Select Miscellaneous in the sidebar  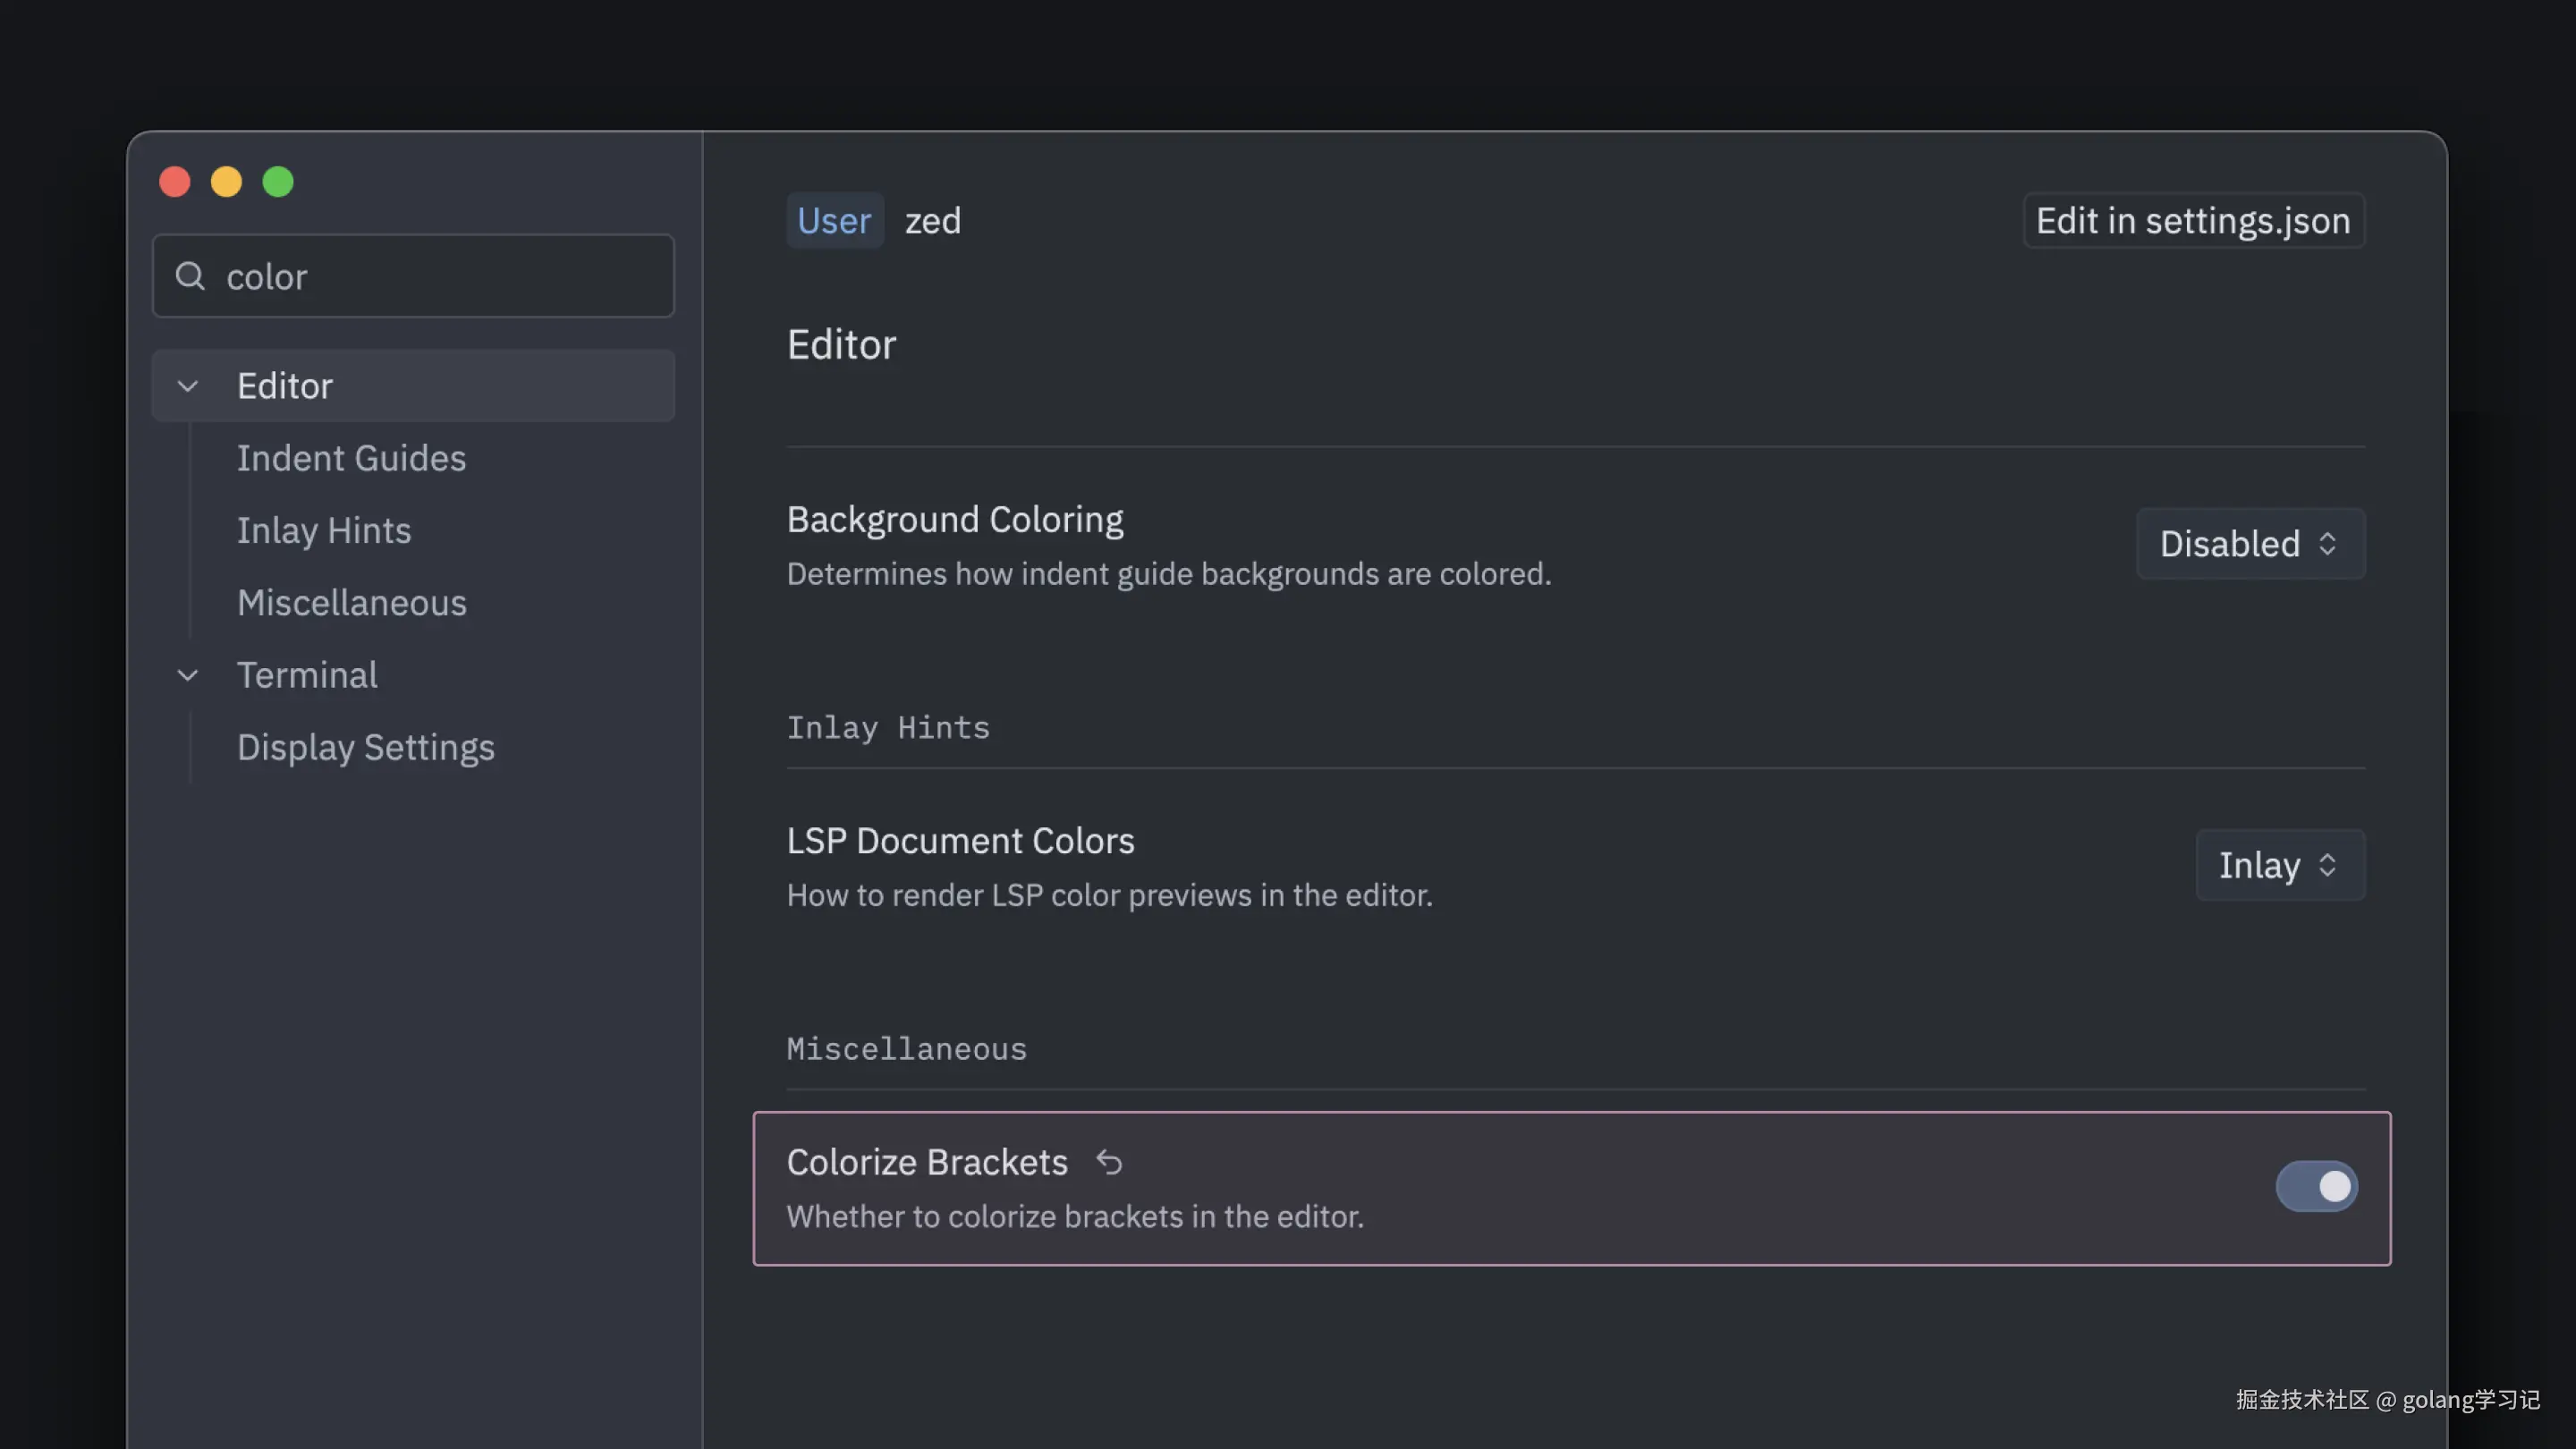pyautogui.click(x=351, y=602)
